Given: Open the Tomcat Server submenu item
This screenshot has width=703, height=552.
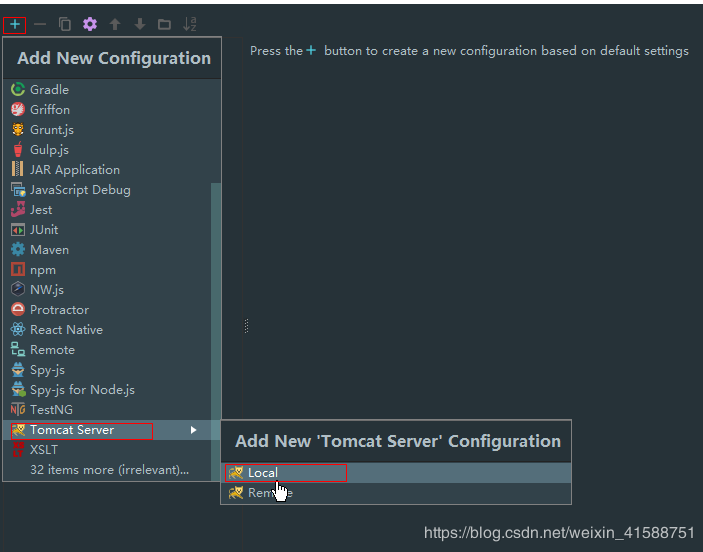Looking at the screenshot, I should [x=111, y=430].
